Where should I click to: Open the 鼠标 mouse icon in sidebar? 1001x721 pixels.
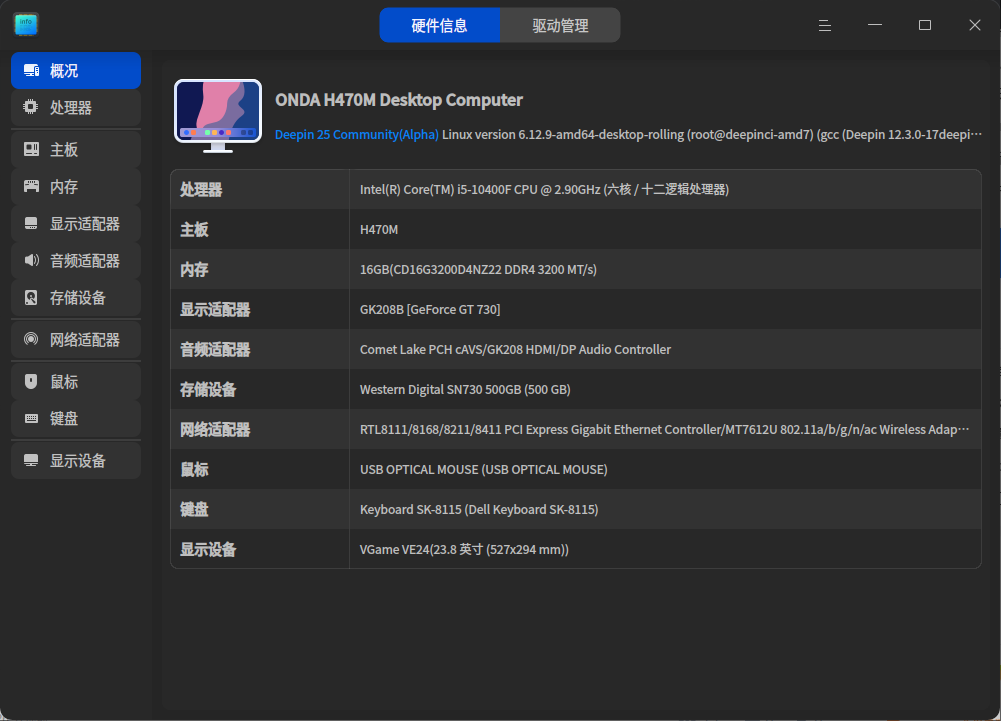pyautogui.click(x=31, y=382)
